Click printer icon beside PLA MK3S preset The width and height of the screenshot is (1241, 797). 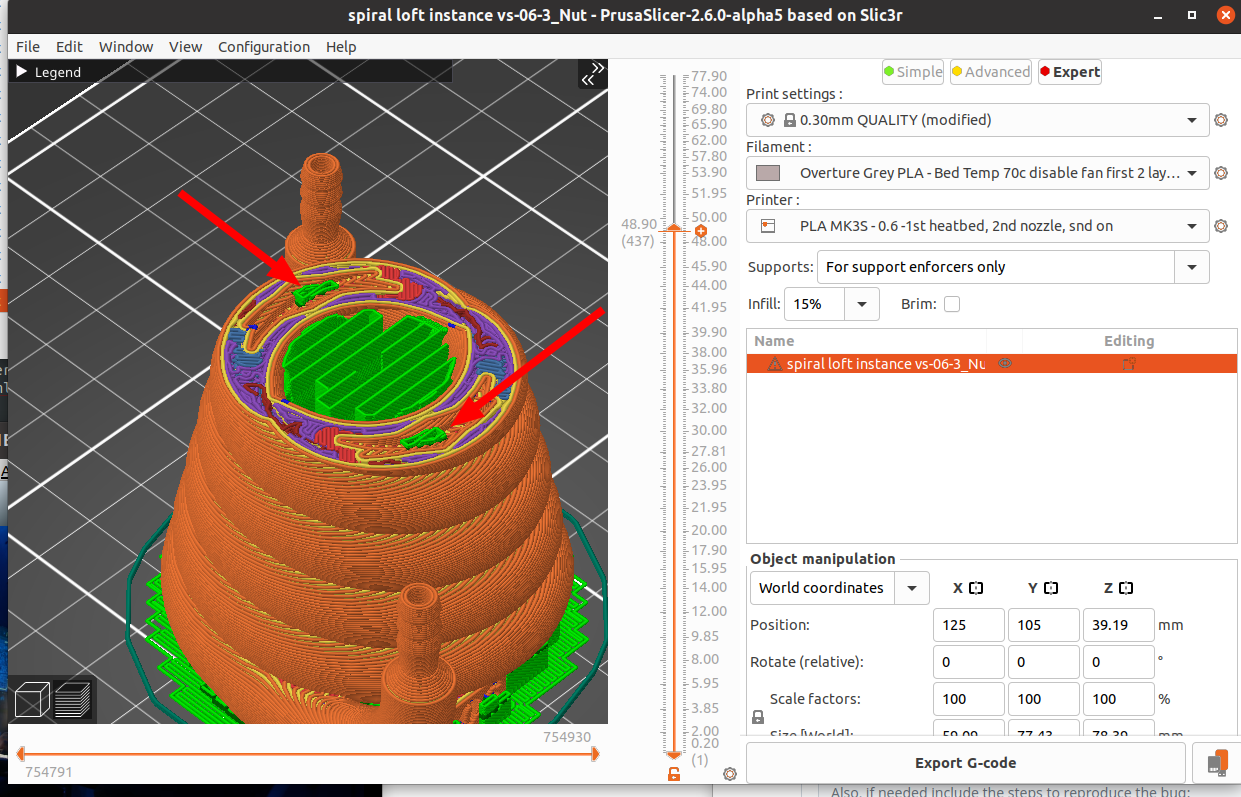[768, 226]
